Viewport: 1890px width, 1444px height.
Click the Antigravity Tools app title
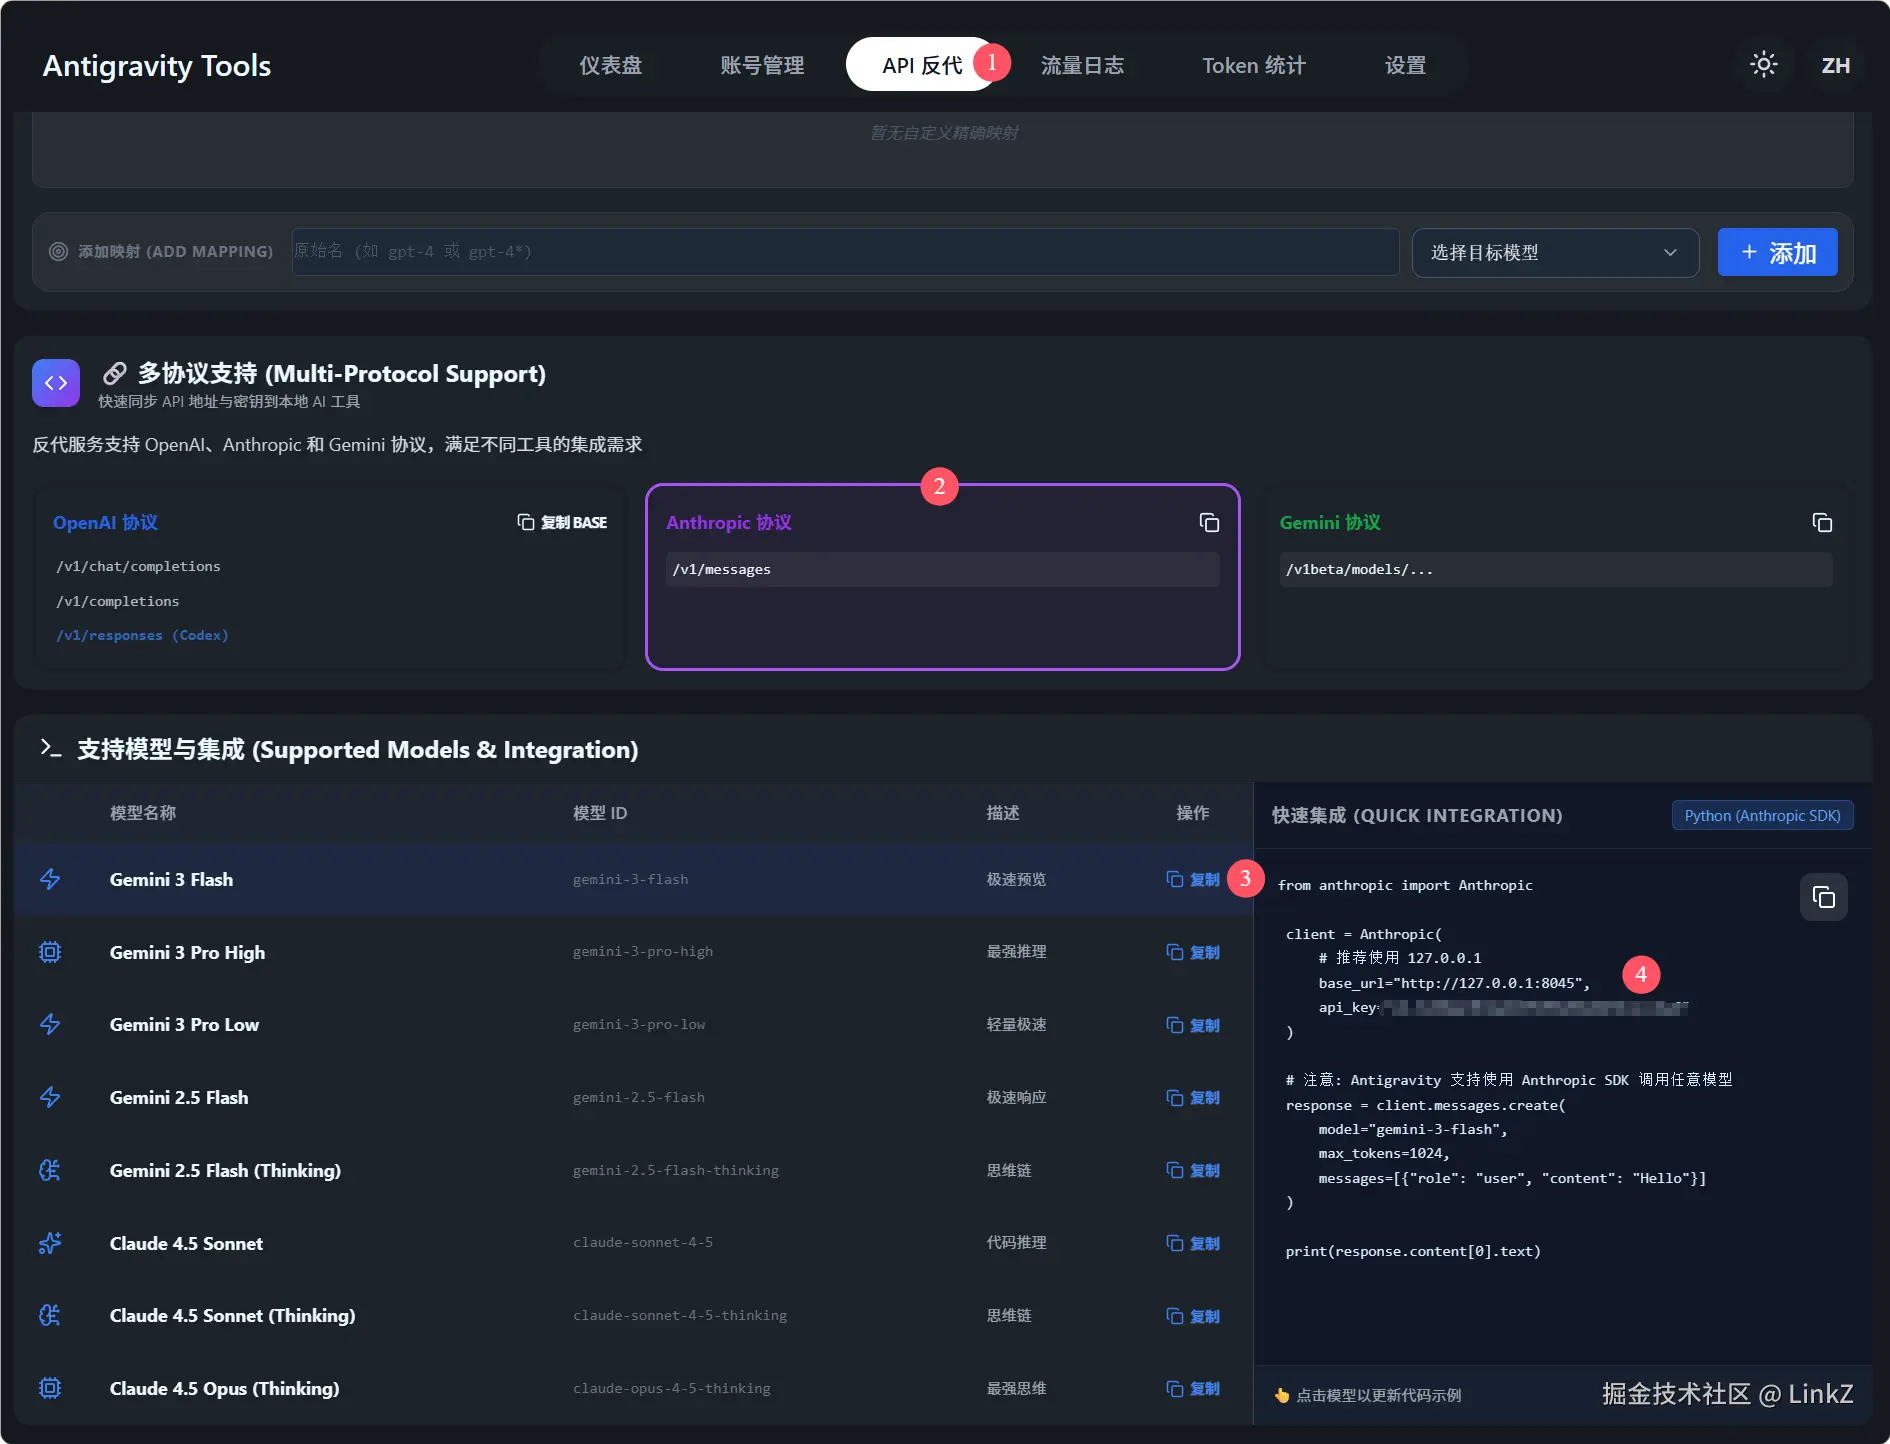click(157, 65)
